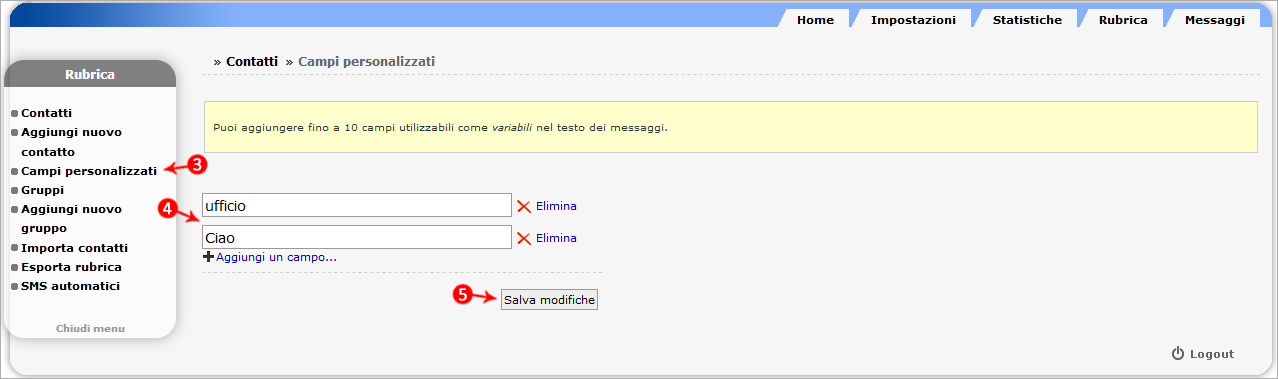Click the plus icon for adding a field
The image size is (1278, 379).
(208, 257)
